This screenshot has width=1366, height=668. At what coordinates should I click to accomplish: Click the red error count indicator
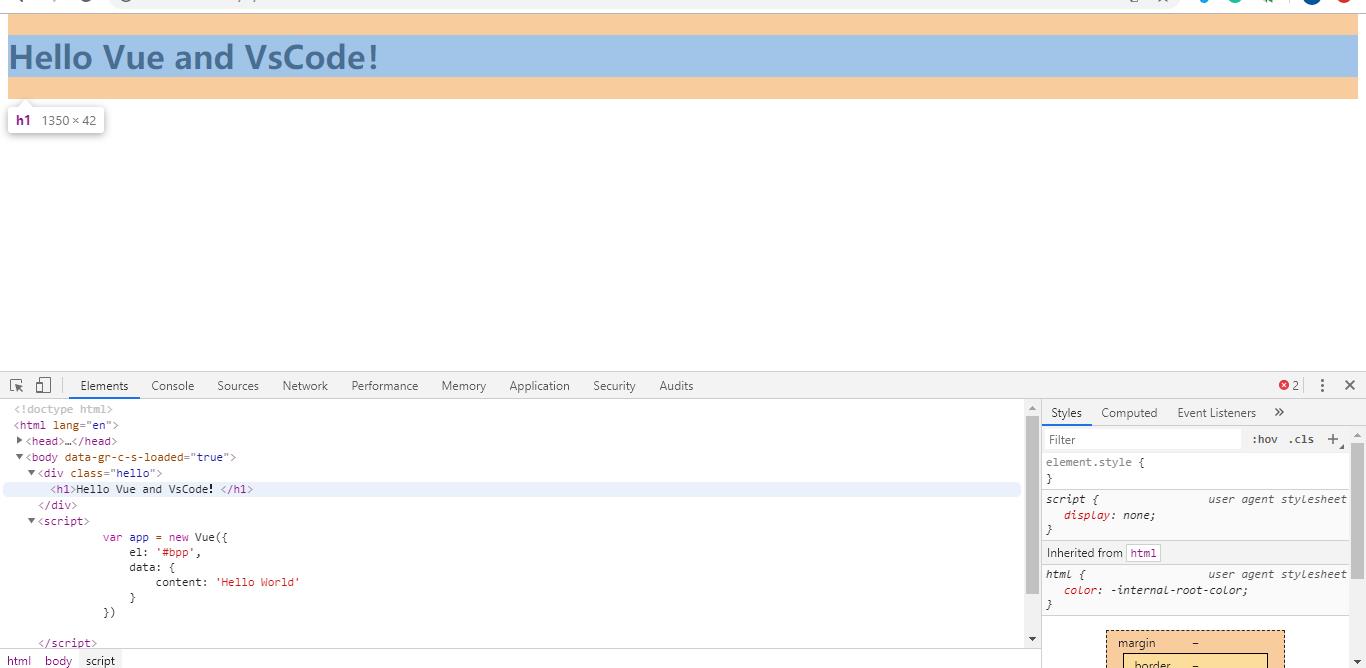pos(1289,385)
